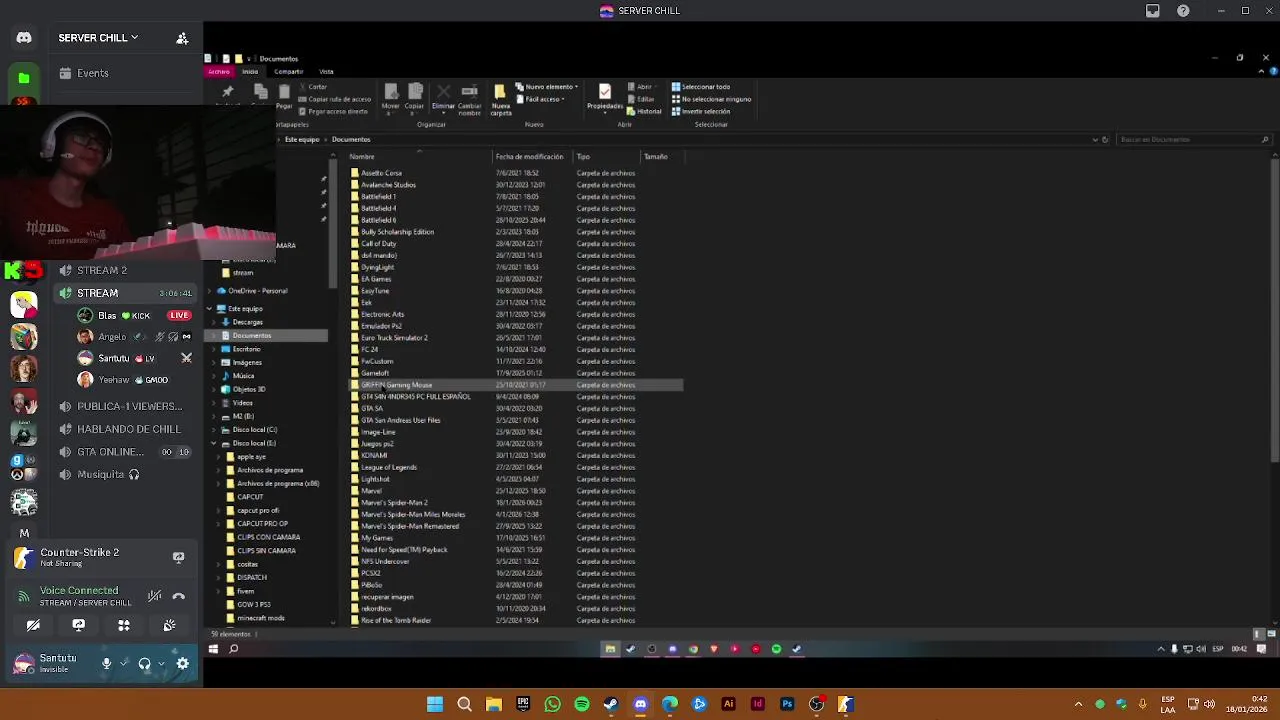Viewport: 1280px width, 720px height.
Task: Open the activities icon in voice panel
Action: 124,625
